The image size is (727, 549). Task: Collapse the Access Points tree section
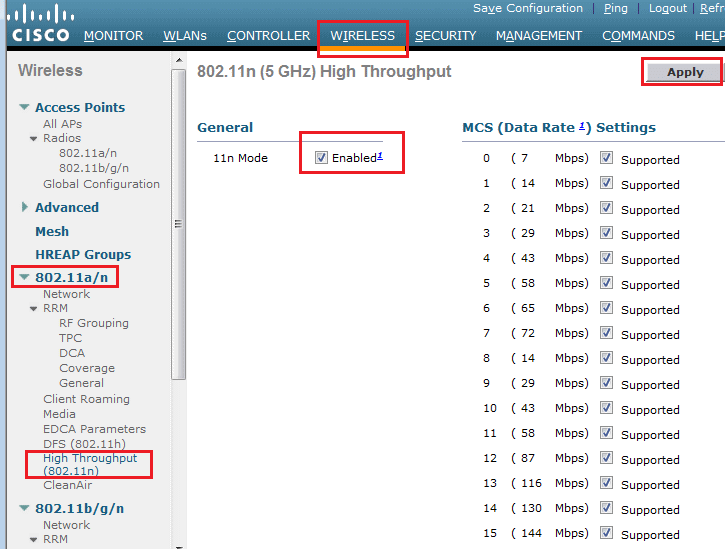(x=24, y=107)
